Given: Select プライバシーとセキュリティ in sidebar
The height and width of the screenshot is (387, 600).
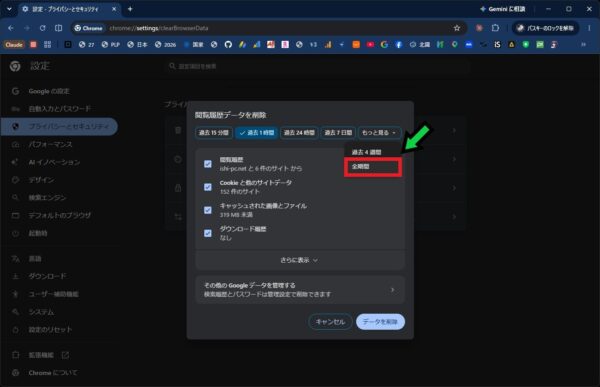Looking at the screenshot, I should [x=59, y=126].
